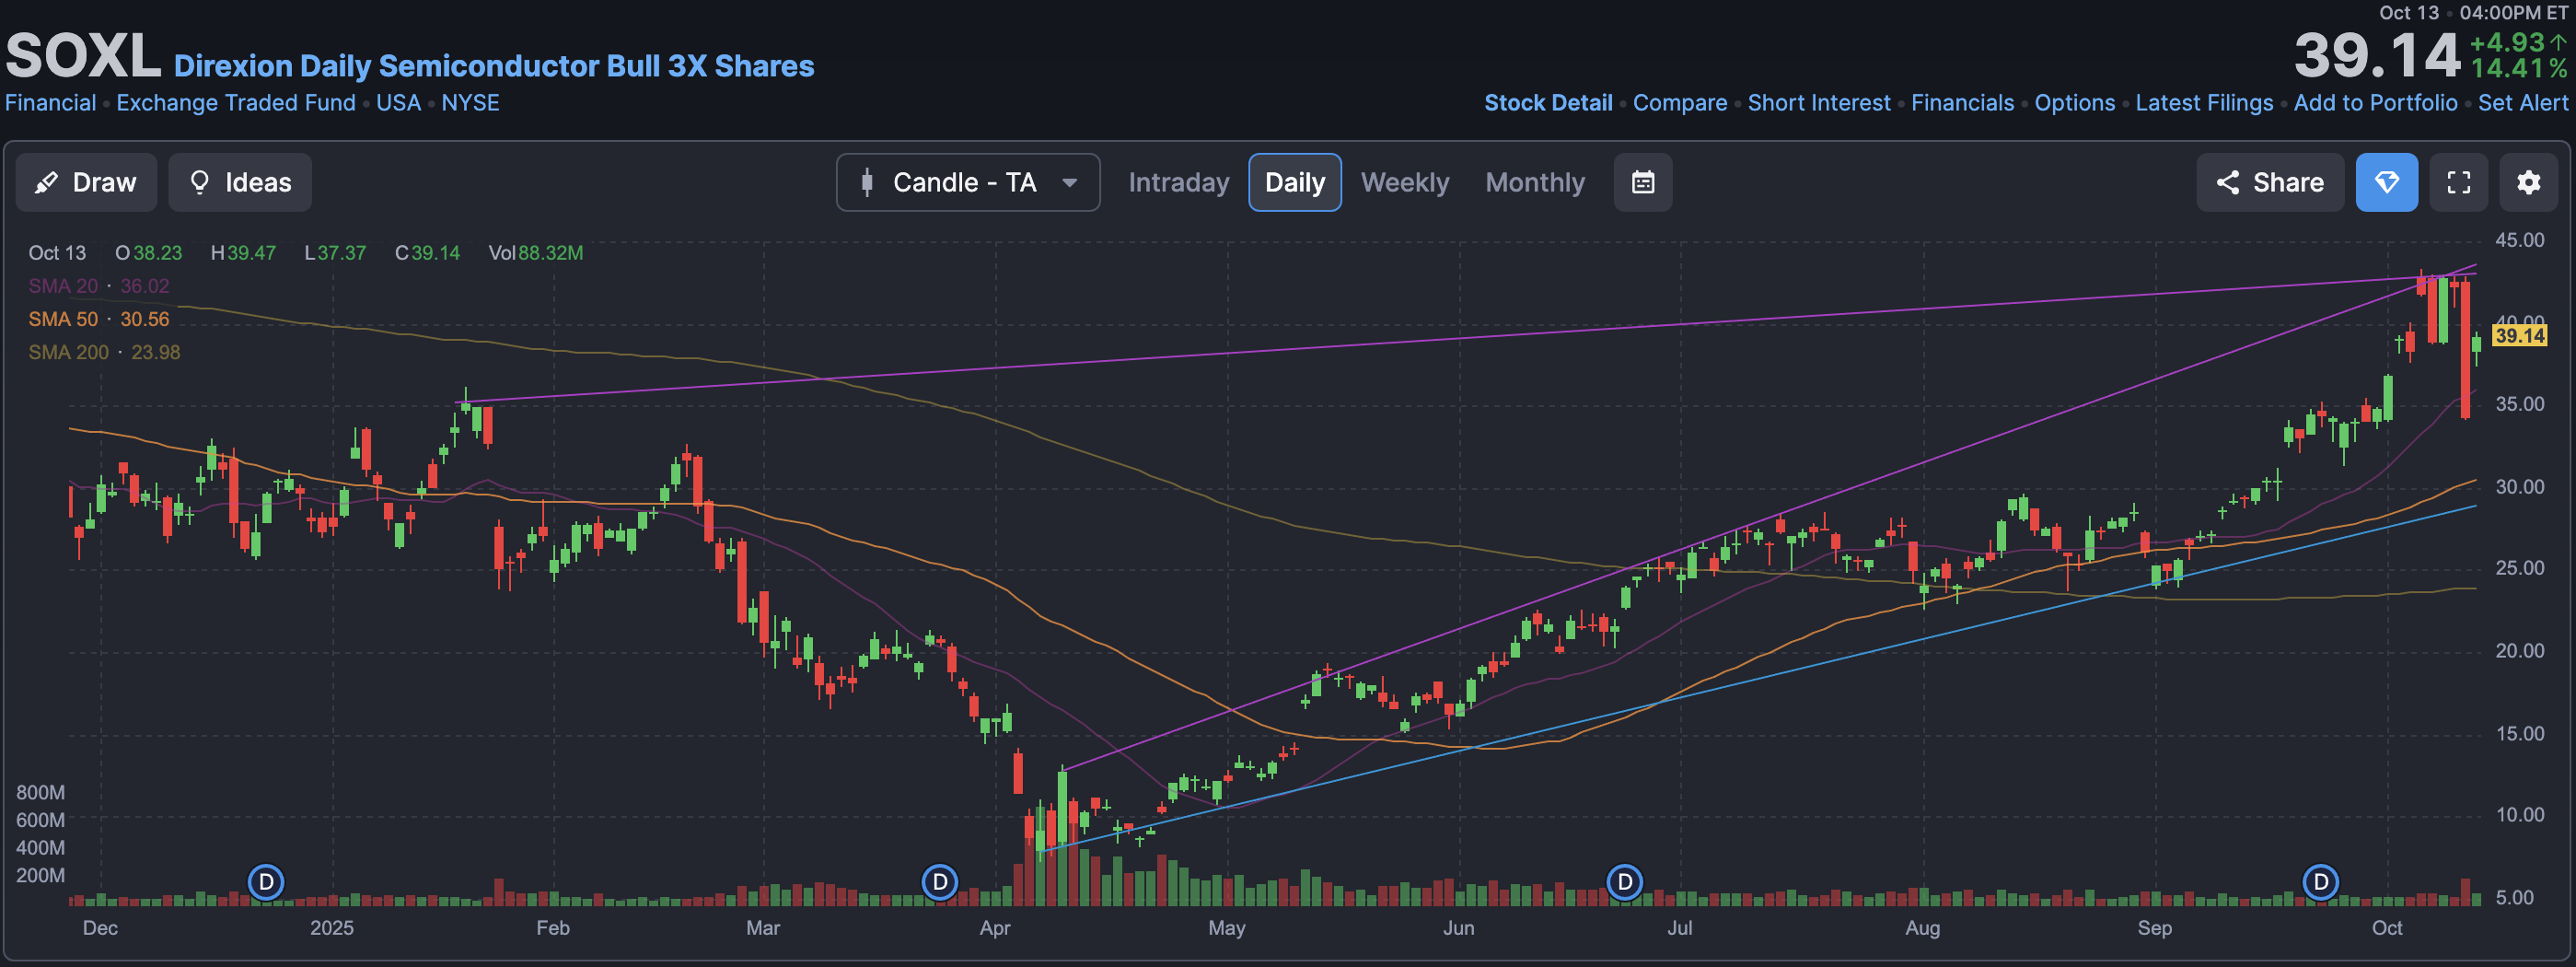Image resolution: width=2576 pixels, height=967 pixels.
Task: Click the SMA 20 indicator label
Action: 63,286
